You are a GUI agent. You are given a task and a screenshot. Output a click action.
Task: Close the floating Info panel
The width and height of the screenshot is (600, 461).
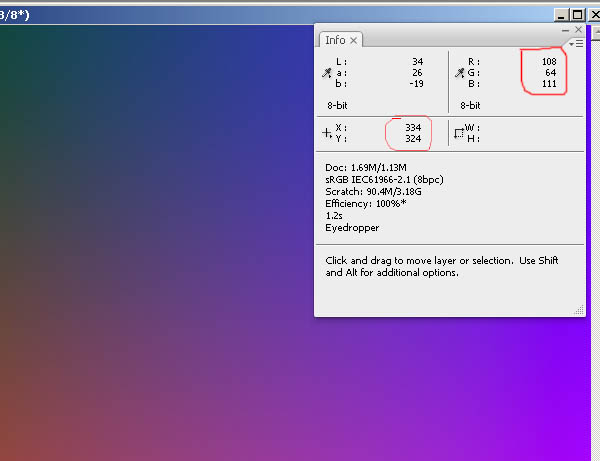(x=578, y=29)
